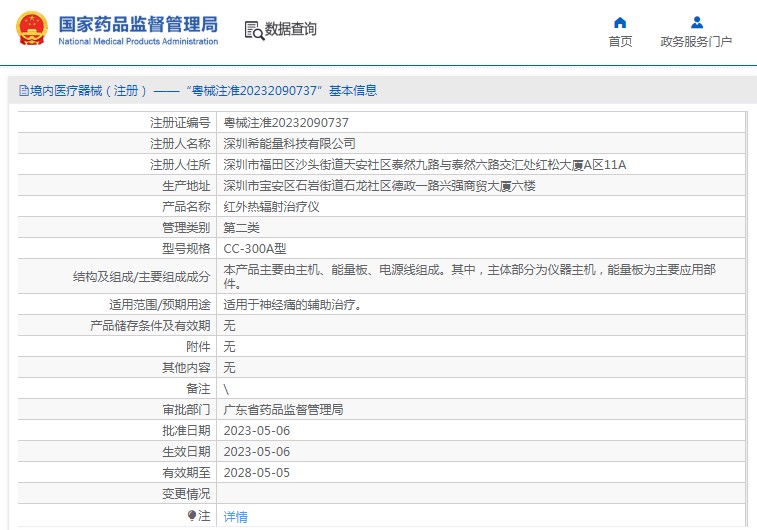Click the 第二类 management category value
Screen dimensions: 757x530
pos(241,227)
